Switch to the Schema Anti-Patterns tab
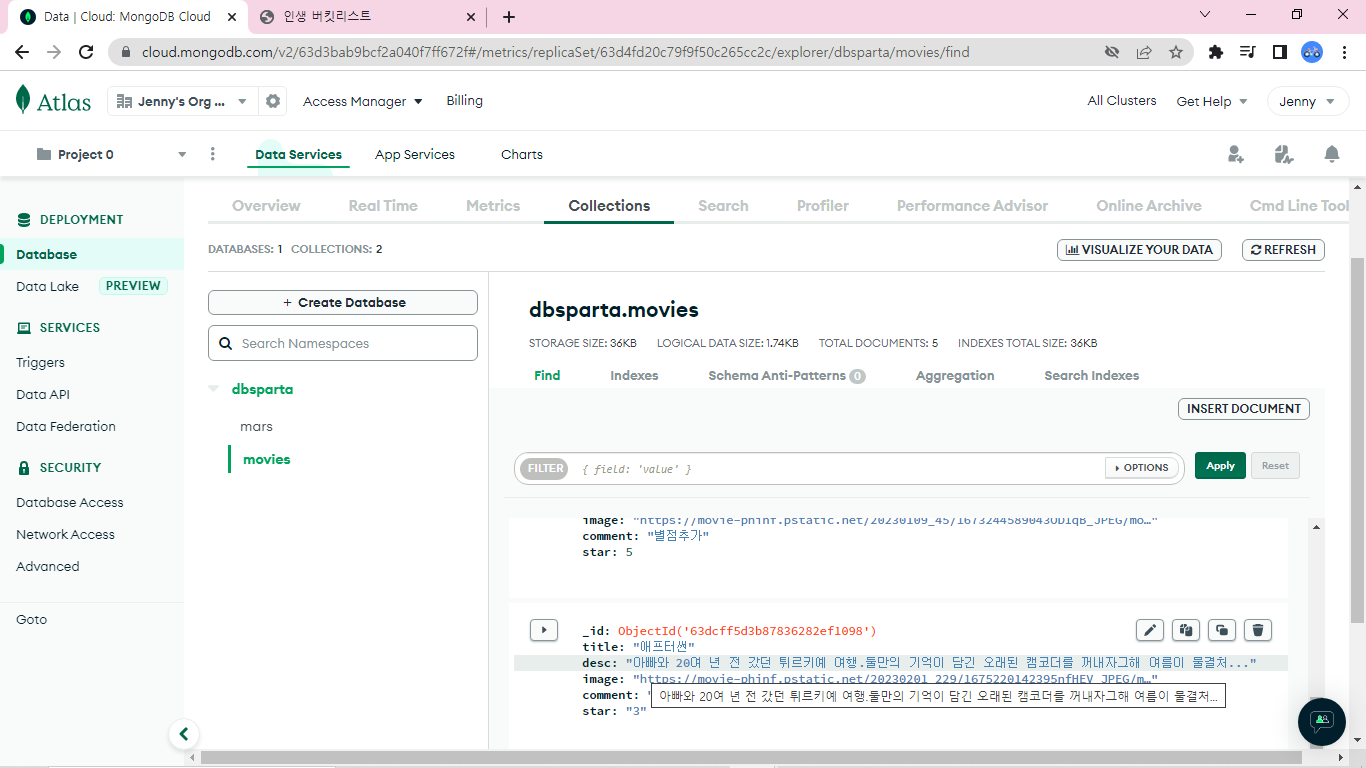This screenshot has height=768, width=1366. [x=787, y=376]
